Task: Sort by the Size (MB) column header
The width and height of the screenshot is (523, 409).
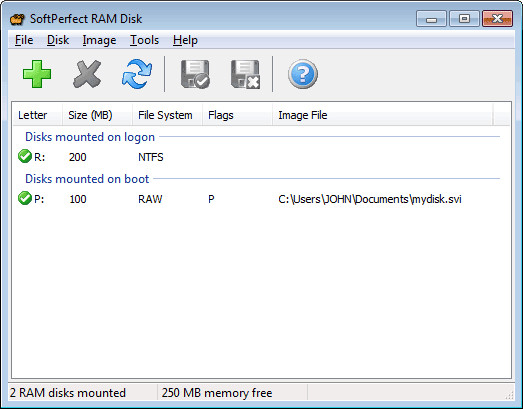Action: coord(97,115)
